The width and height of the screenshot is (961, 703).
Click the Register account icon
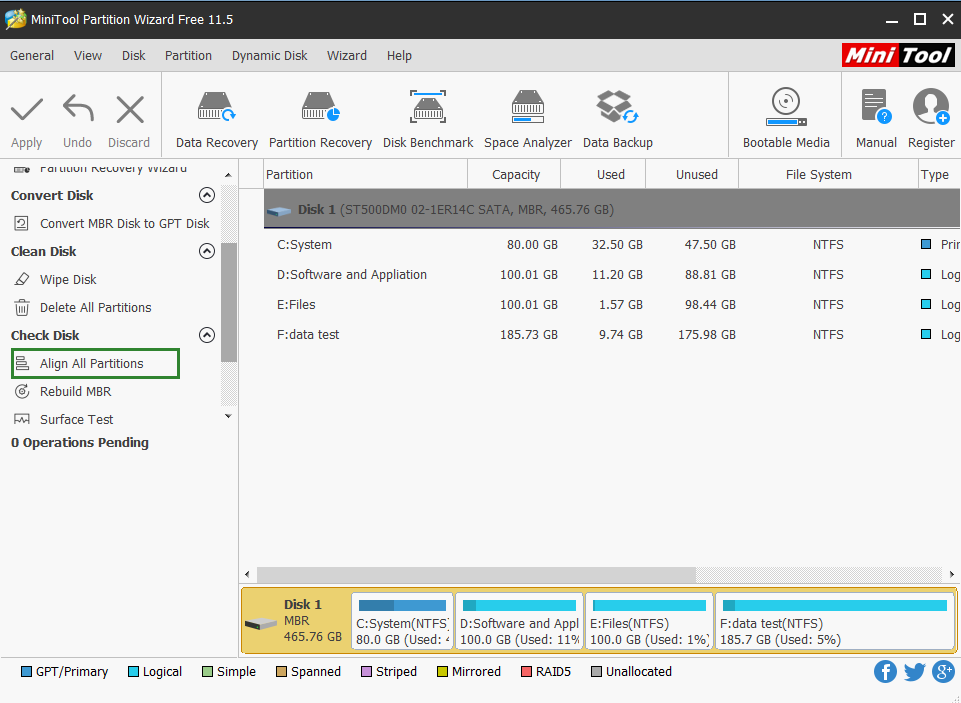[931, 118]
